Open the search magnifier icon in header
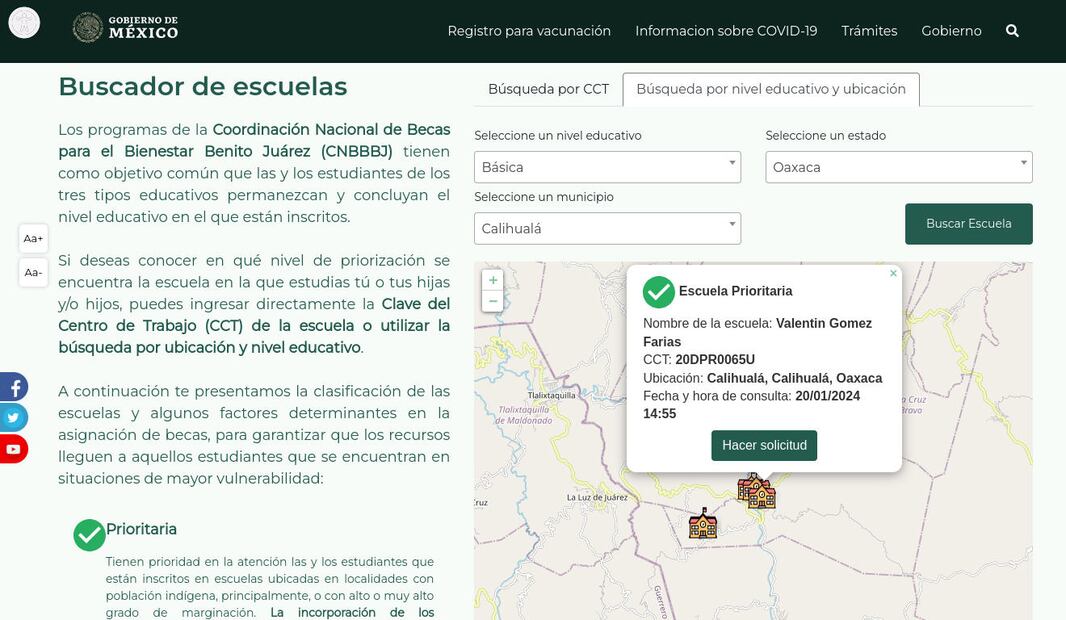 pyautogui.click(x=1012, y=31)
